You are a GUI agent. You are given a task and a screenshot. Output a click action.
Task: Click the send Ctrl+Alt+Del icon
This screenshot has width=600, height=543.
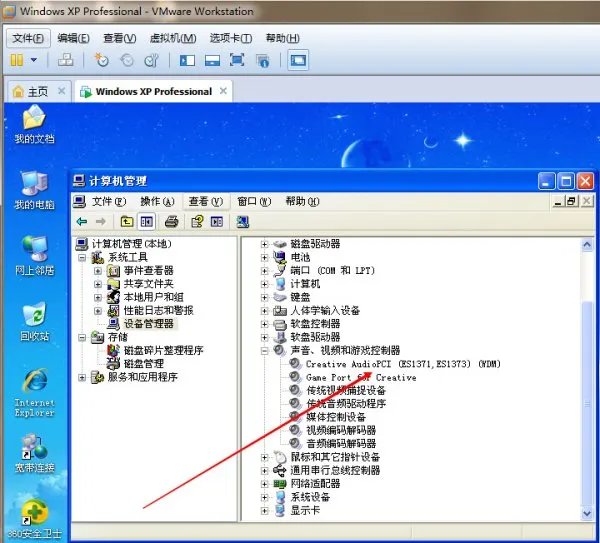click(66, 61)
